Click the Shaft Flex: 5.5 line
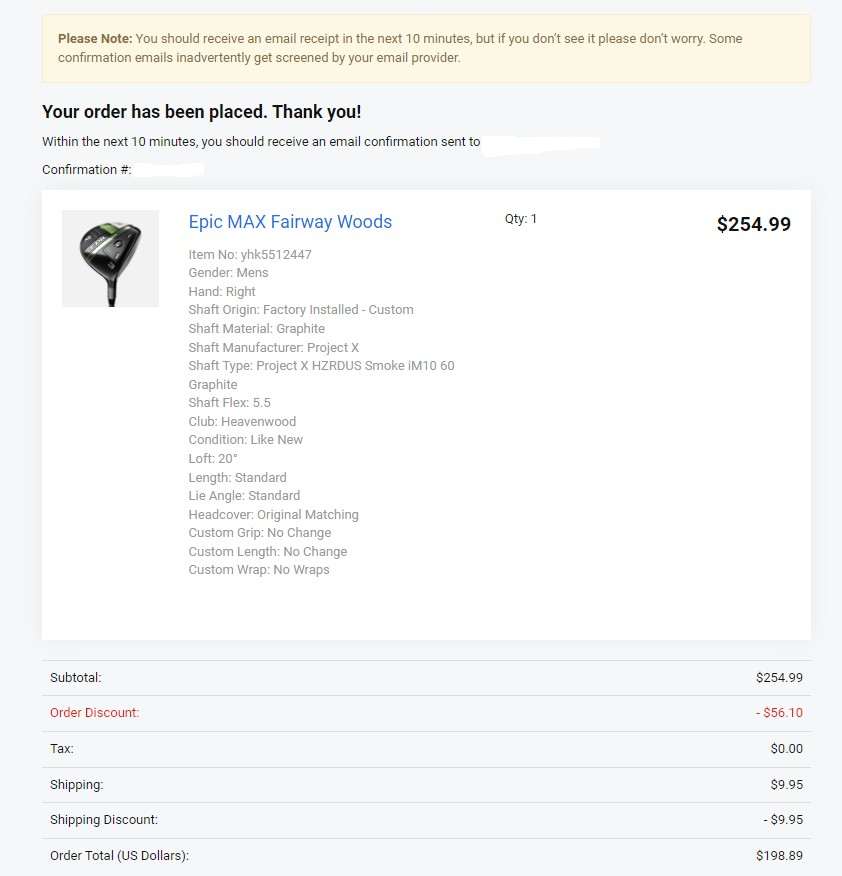 pyautogui.click(x=229, y=403)
